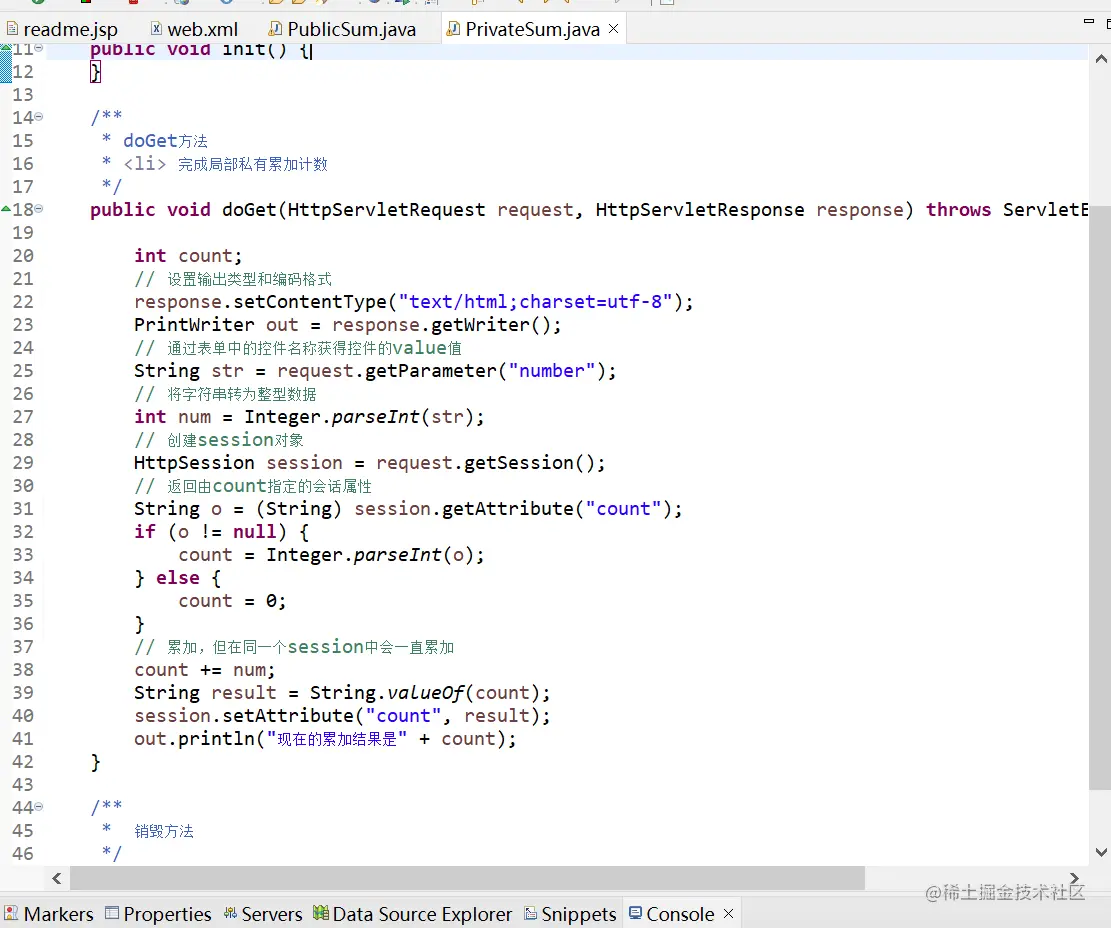Open the Properties view tab
Image resolution: width=1111 pixels, height=928 pixels.
pyautogui.click(x=158, y=915)
